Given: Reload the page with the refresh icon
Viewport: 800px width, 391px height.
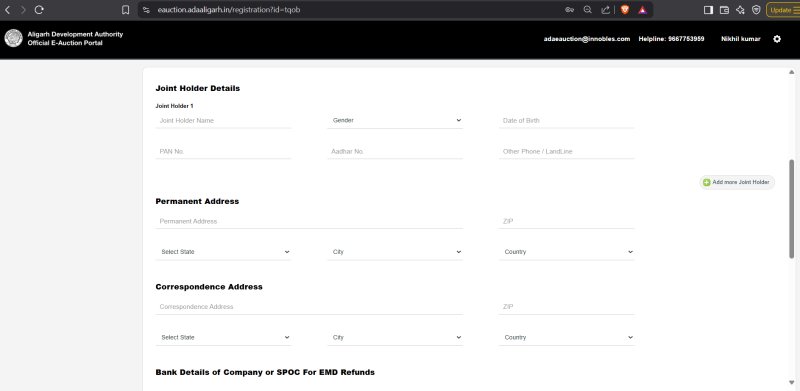Looking at the screenshot, I should point(39,10).
